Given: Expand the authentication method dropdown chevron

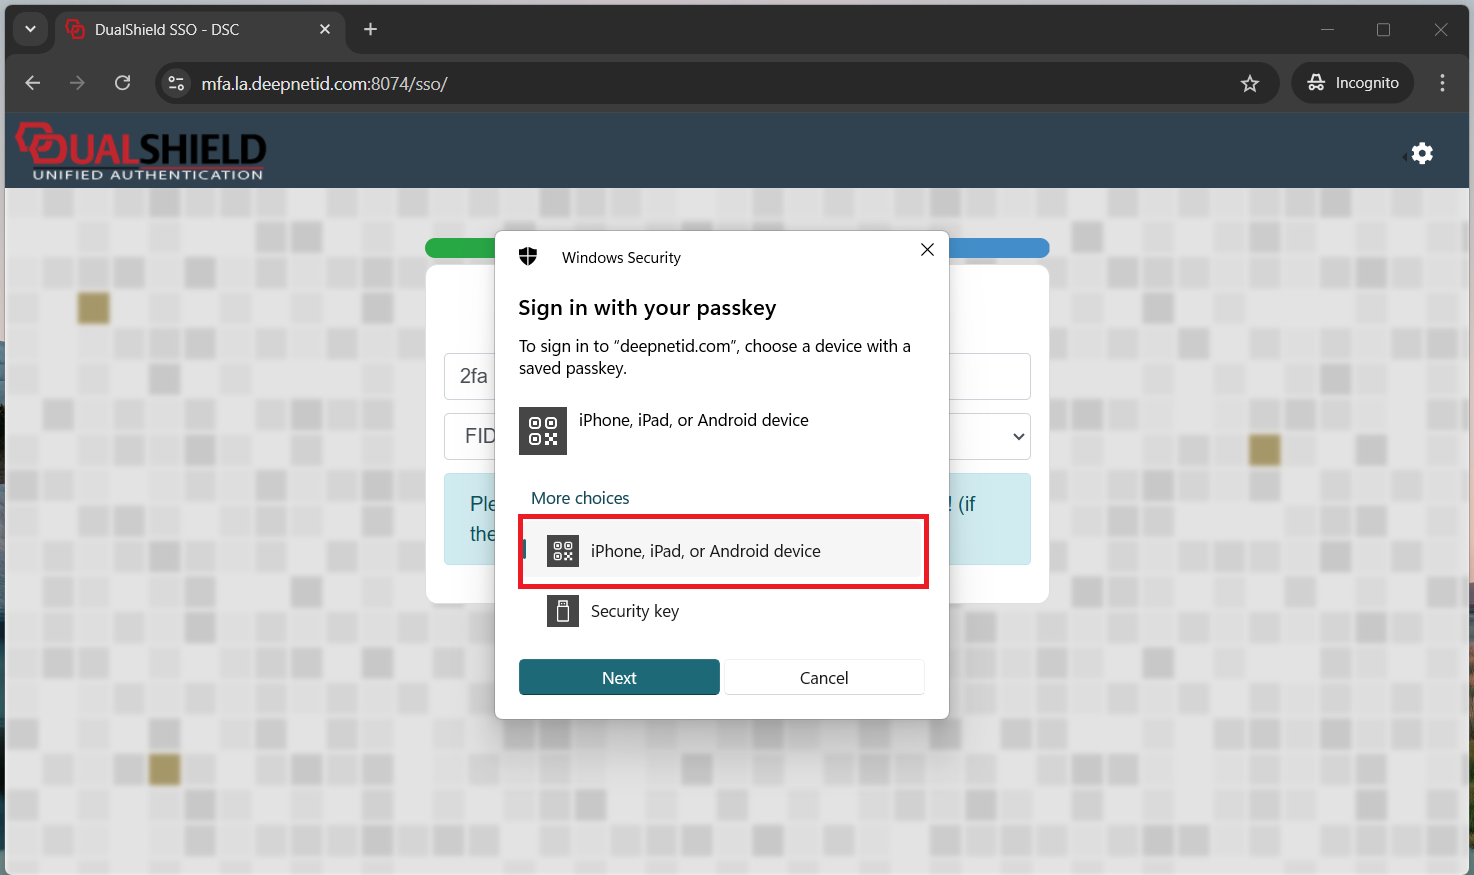Looking at the screenshot, I should (1018, 437).
